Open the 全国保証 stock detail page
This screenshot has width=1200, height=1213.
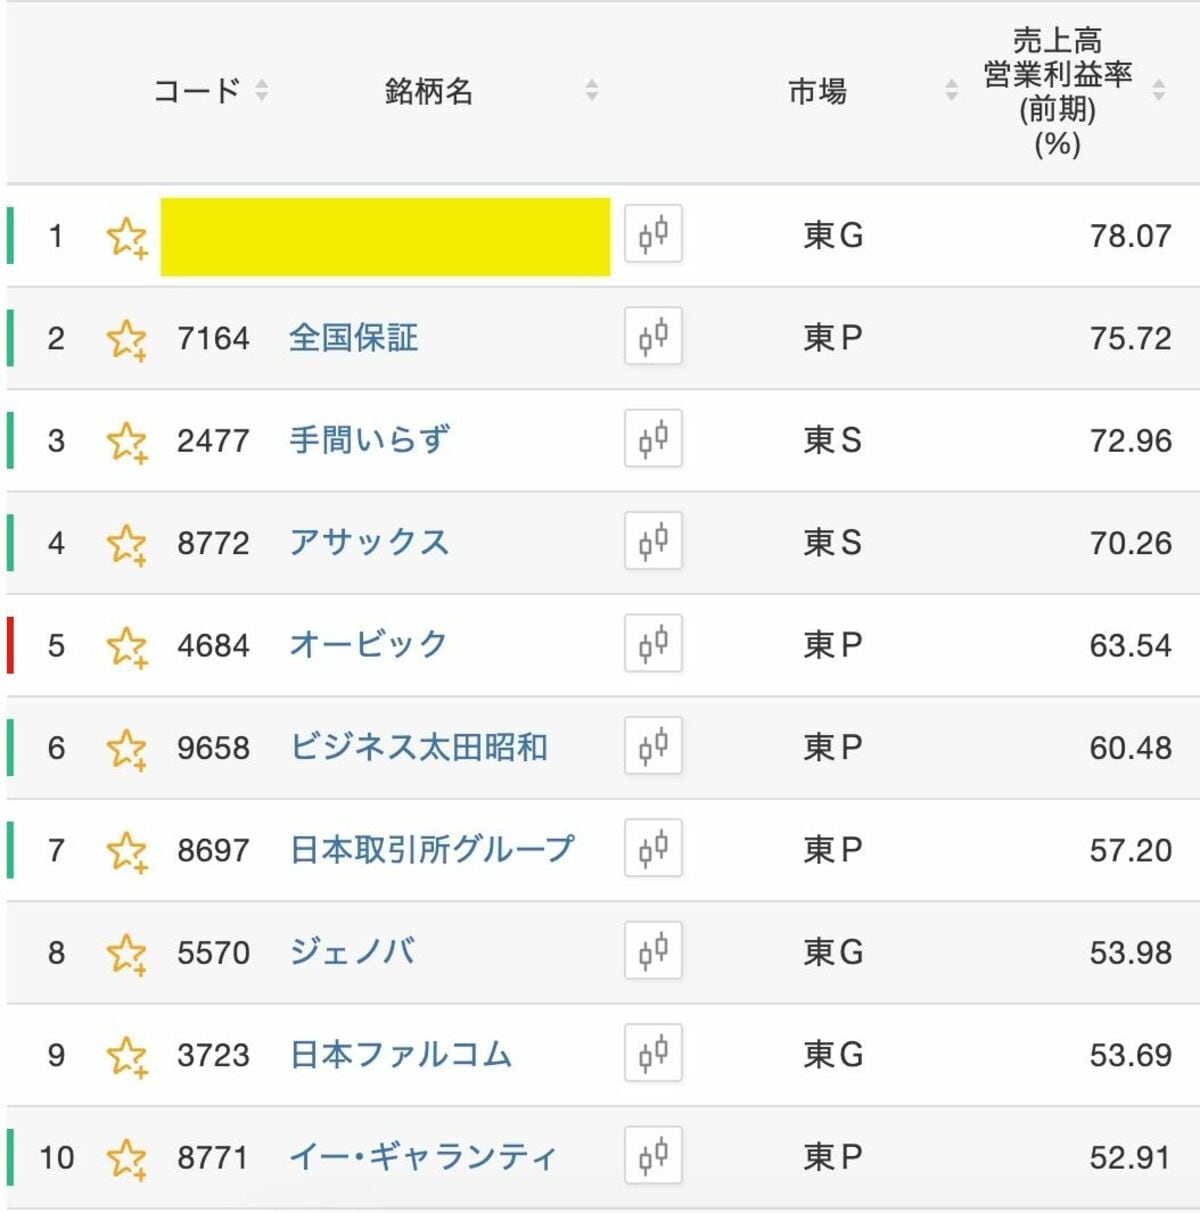click(x=352, y=337)
